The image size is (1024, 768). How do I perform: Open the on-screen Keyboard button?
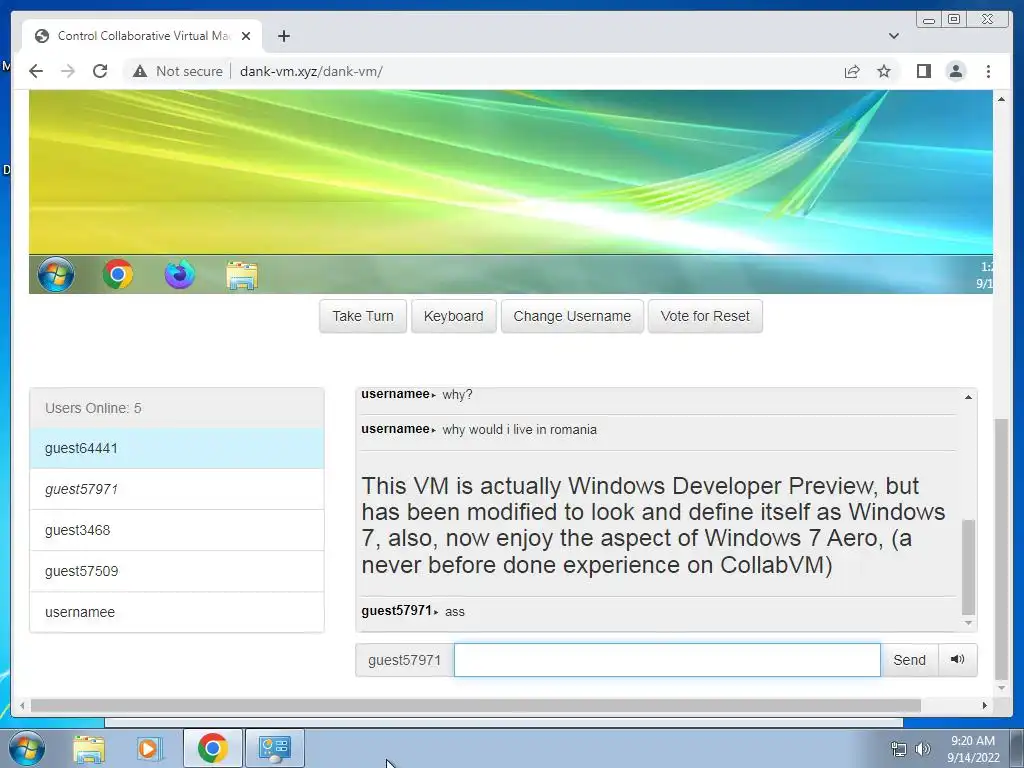point(454,316)
